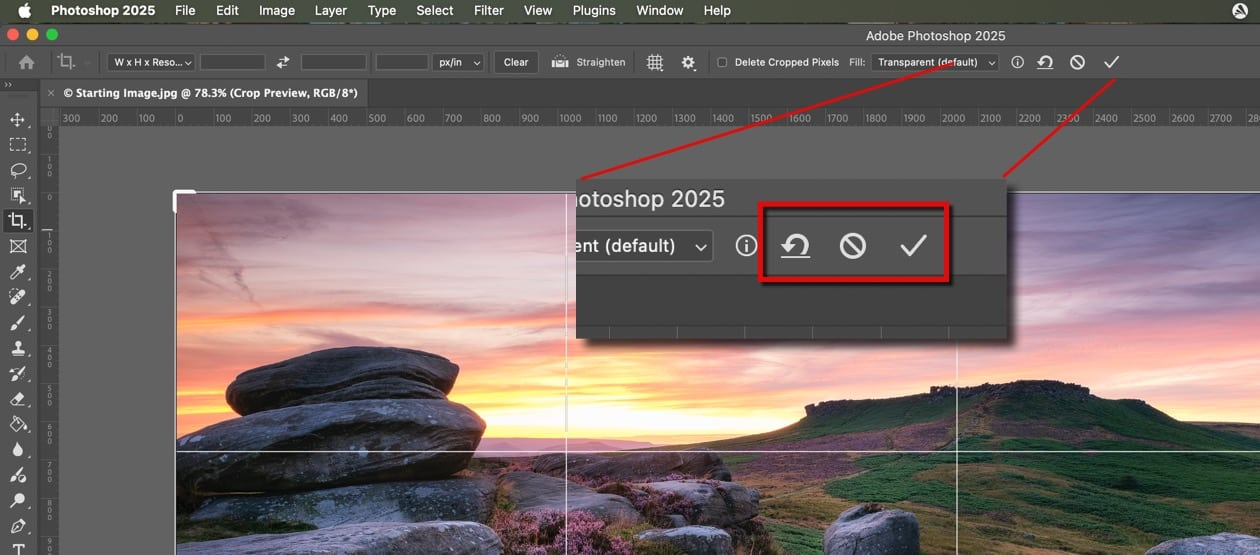The image size is (1260, 555).
Task: Open the Type menu
Action: click(x=382, y=11)
